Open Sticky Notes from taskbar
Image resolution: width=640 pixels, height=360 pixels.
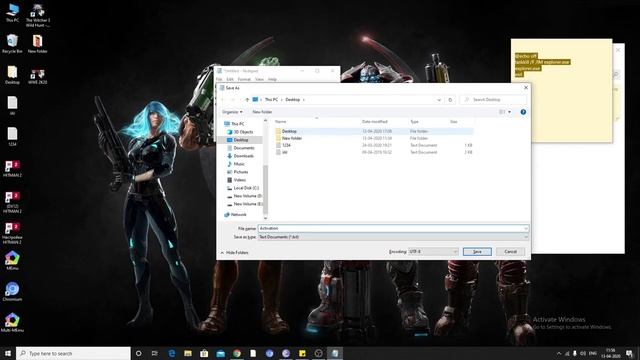(x=302, y=353)
